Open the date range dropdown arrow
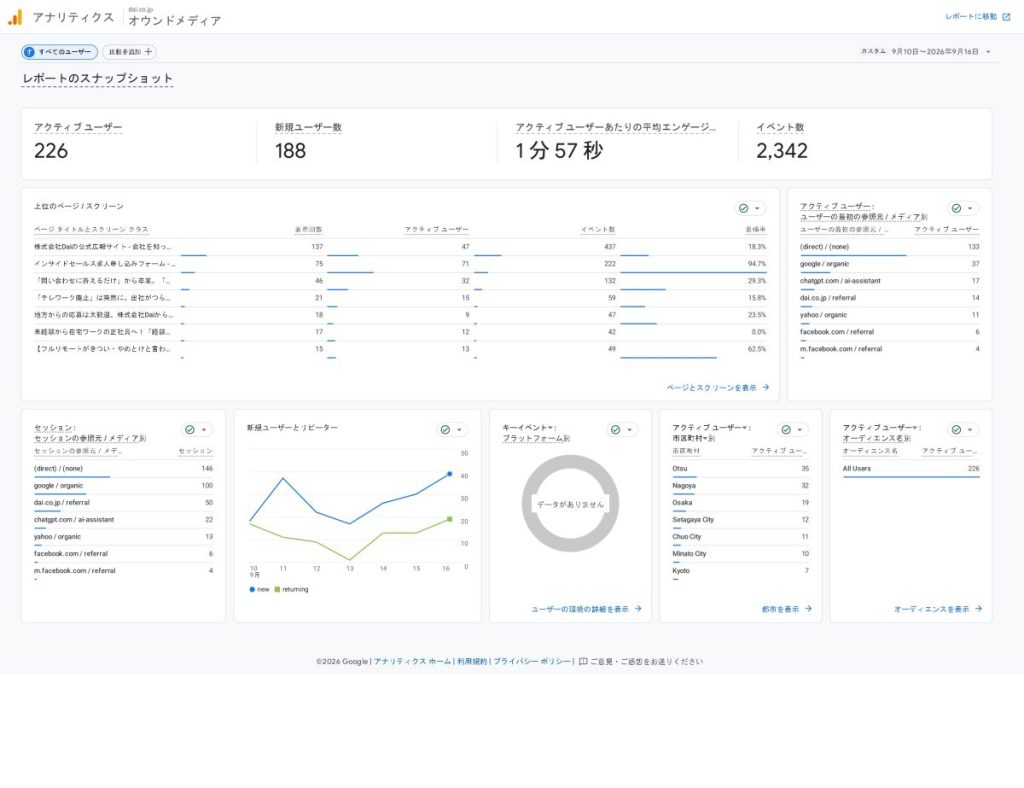Viewport: 1024px width, 788px height. coord(988,52)
